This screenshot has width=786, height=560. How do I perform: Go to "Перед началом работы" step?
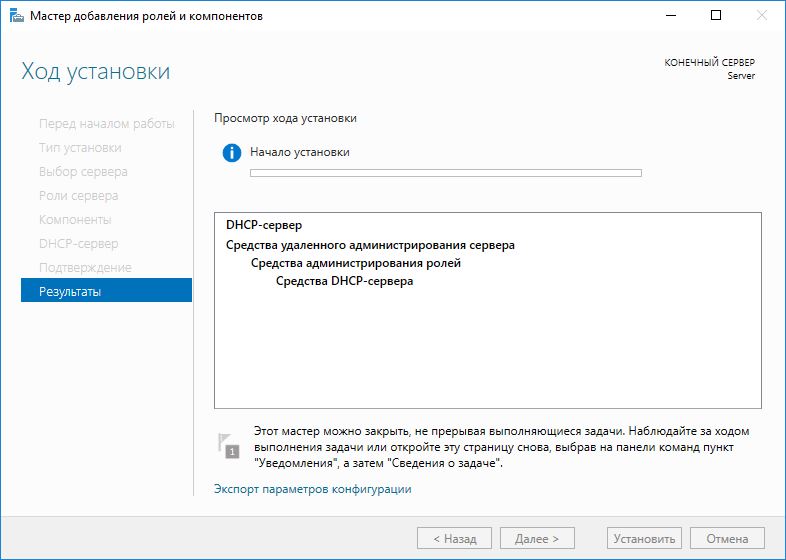click(106, 123)
